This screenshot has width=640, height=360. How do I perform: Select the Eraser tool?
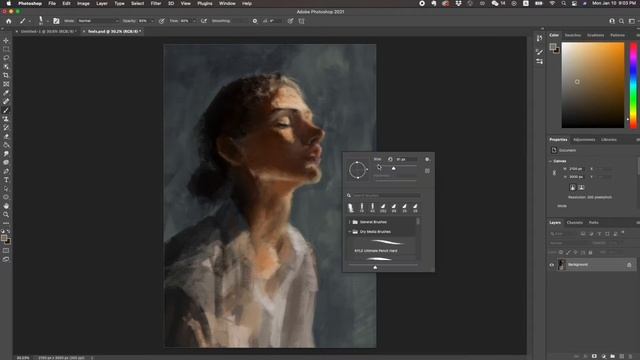[x=6, y=136]
